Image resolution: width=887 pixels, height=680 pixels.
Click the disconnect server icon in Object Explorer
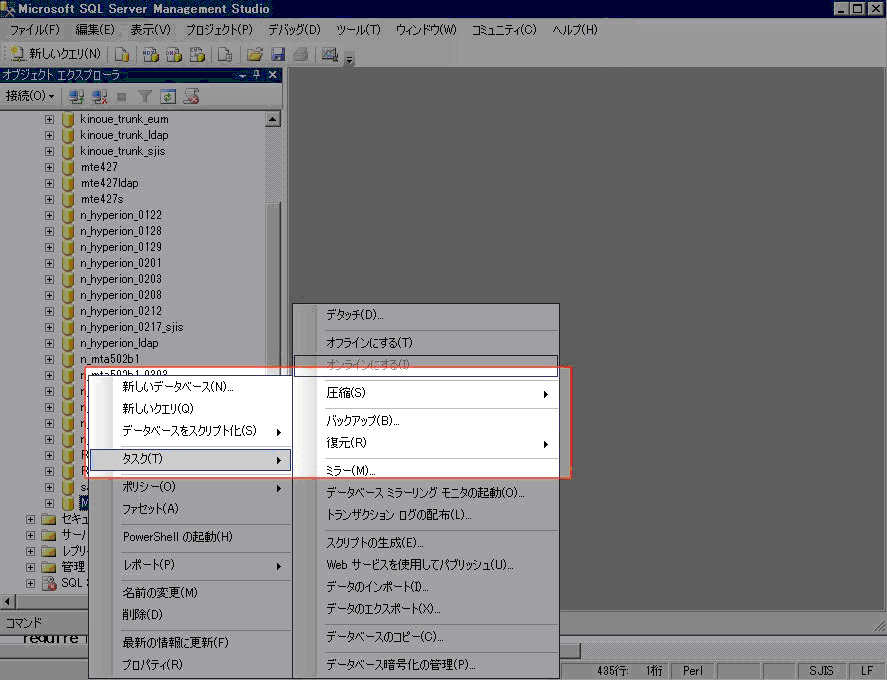100,97
